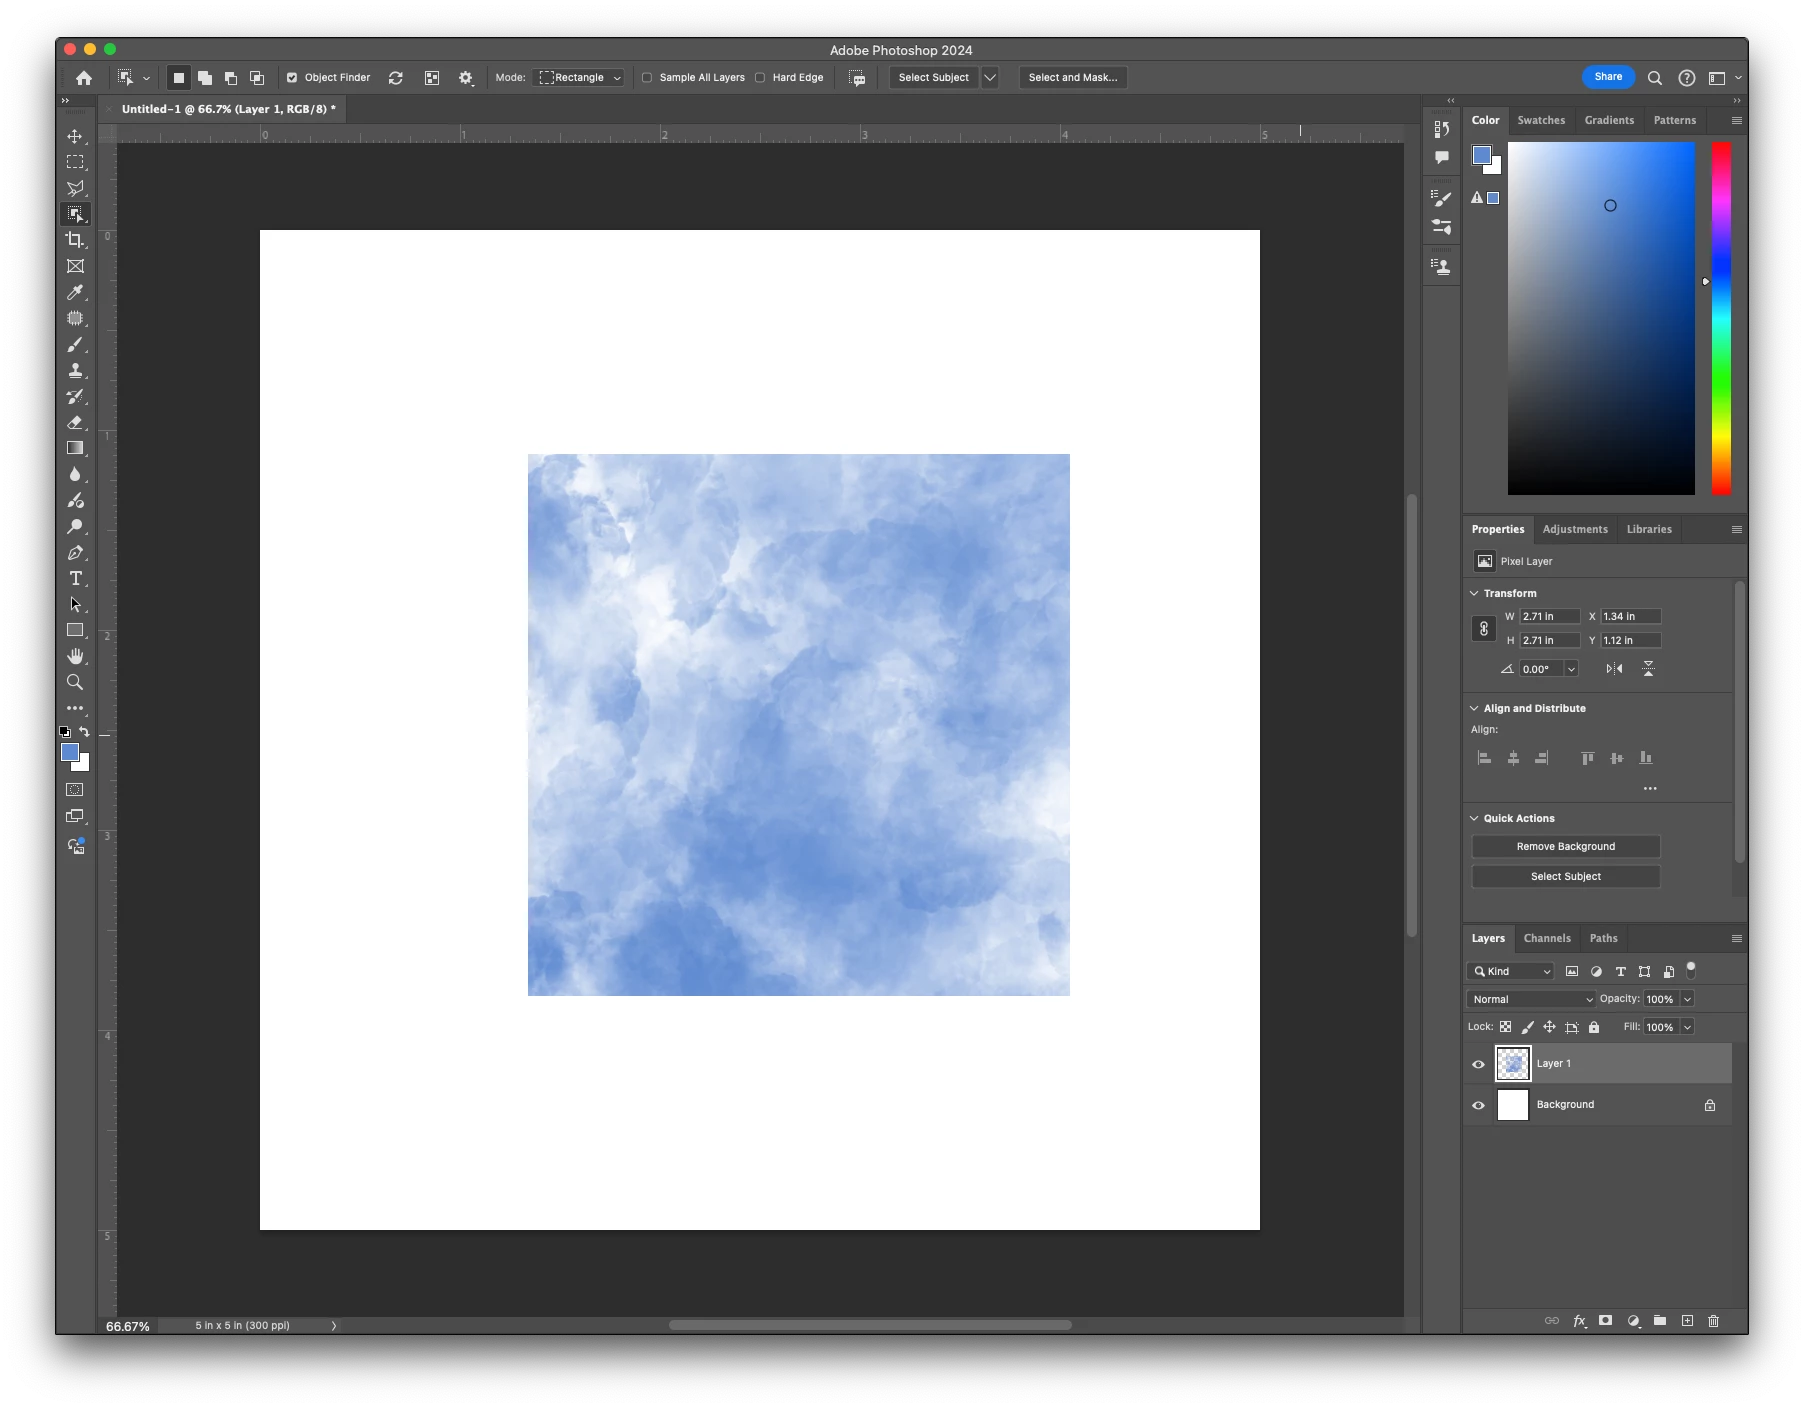Open the Fill dropdown arrow
This screenshot has height=1408, width=1804.
click(1687, 1027)
